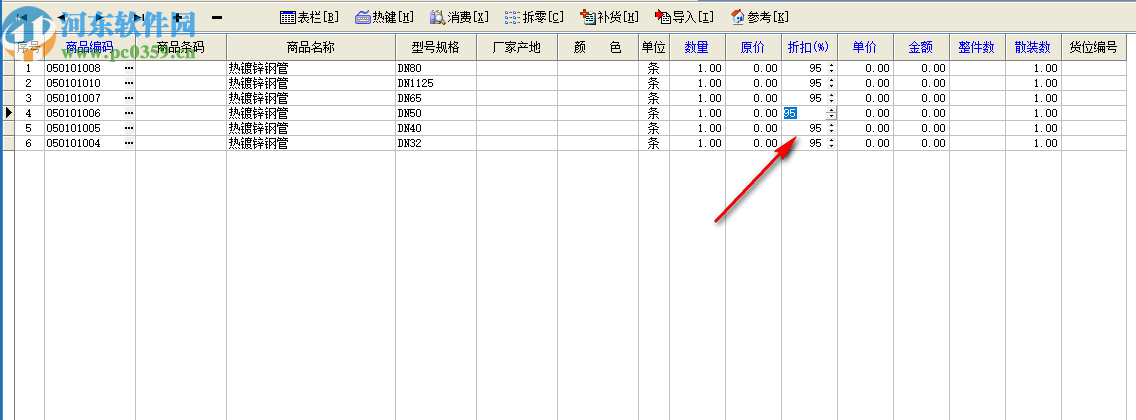
Task: Click the 厂家产地 column header
Action: coord(517,48)
